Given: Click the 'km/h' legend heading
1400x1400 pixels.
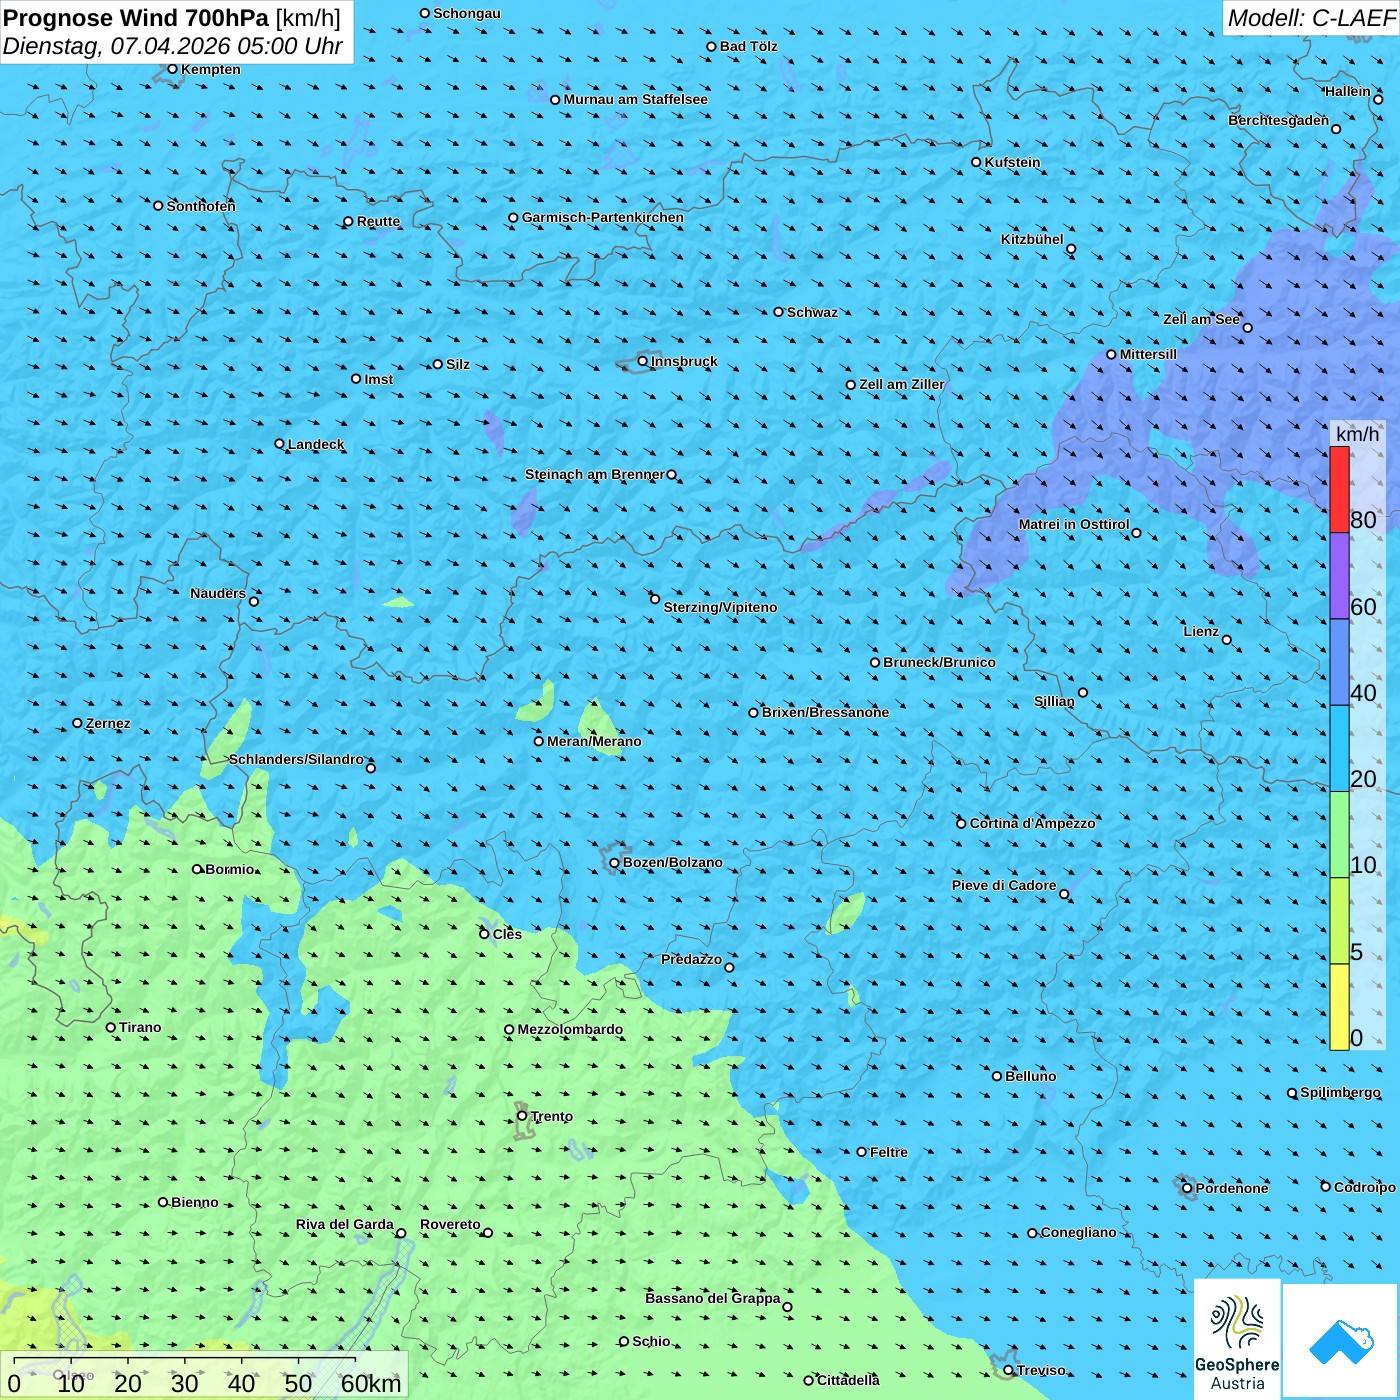Looking at the screenshot, I should [1357, 434].
